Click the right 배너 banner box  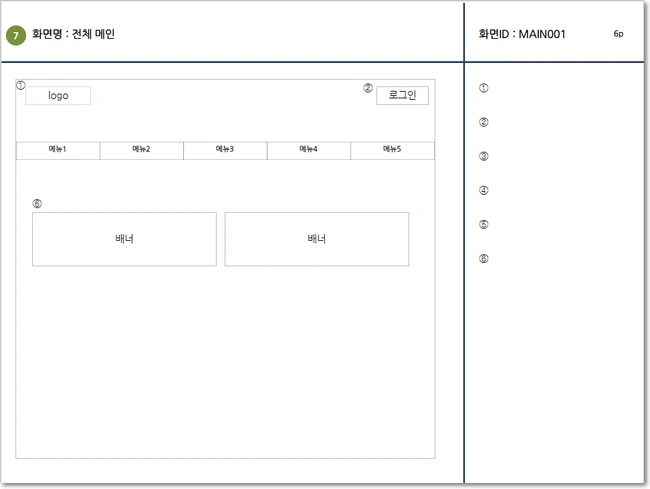[x=317, y=239]
